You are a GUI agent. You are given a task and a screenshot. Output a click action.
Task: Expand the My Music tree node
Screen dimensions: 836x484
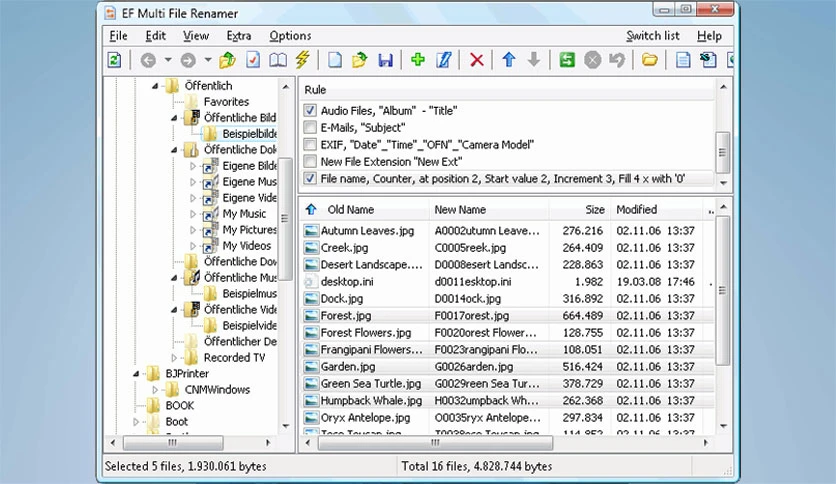[193, 214]
